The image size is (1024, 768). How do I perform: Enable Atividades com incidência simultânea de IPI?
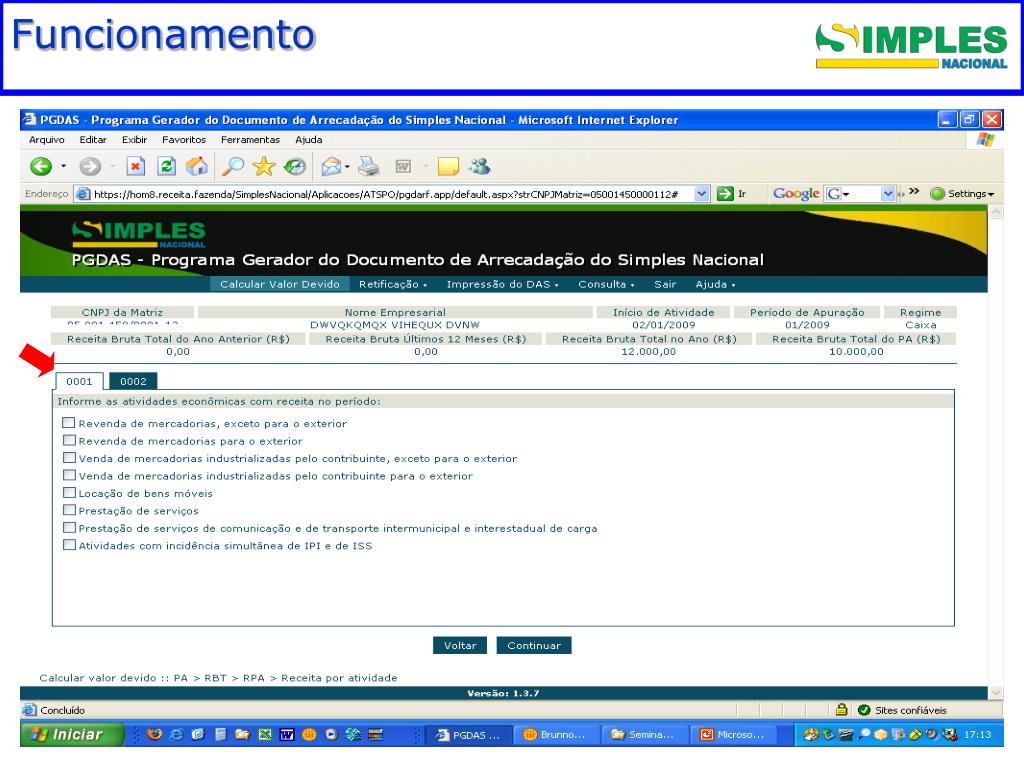click(69, 545)
